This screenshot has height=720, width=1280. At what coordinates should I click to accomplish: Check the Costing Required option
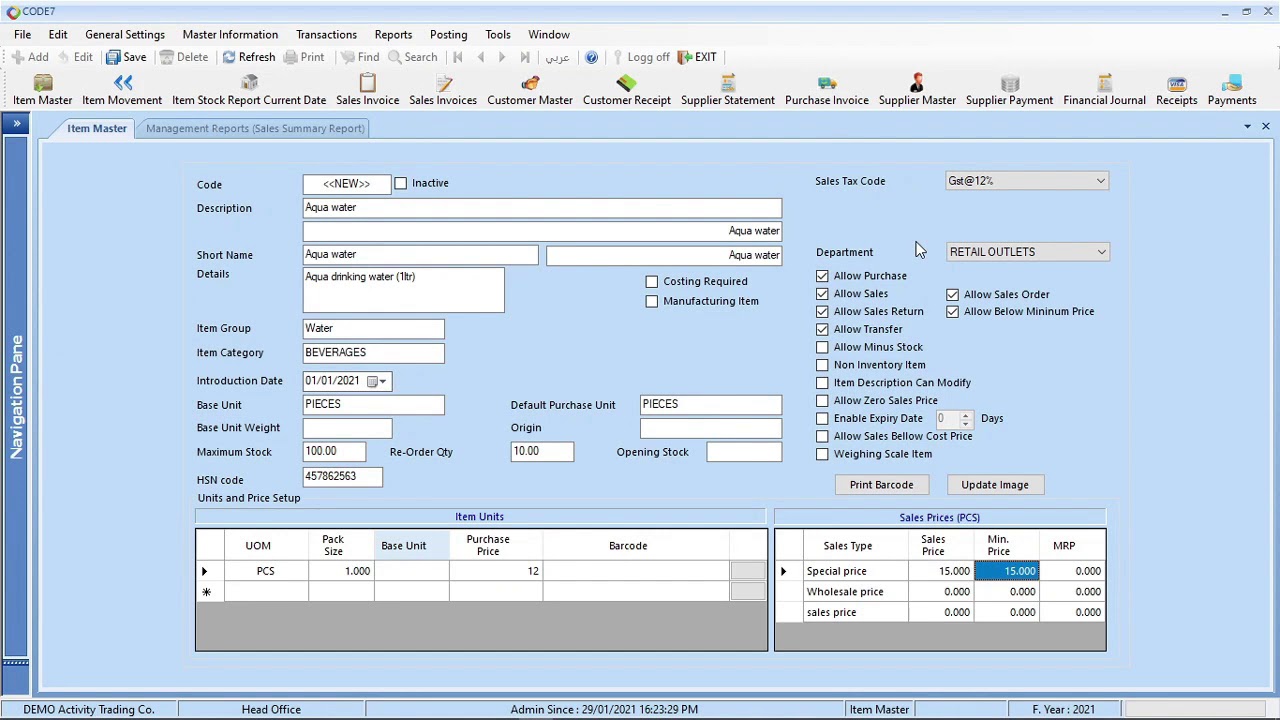point(652,282)
